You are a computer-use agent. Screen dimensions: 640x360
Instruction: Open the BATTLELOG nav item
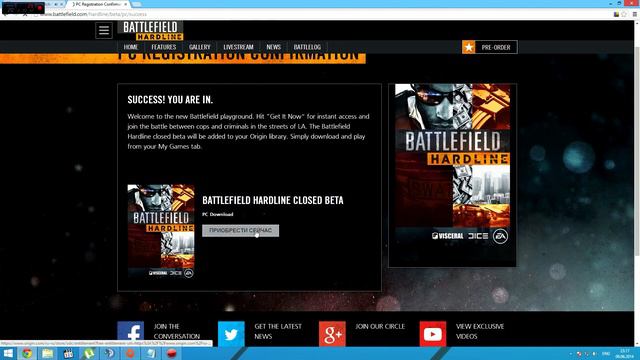[x=307, y=47]
